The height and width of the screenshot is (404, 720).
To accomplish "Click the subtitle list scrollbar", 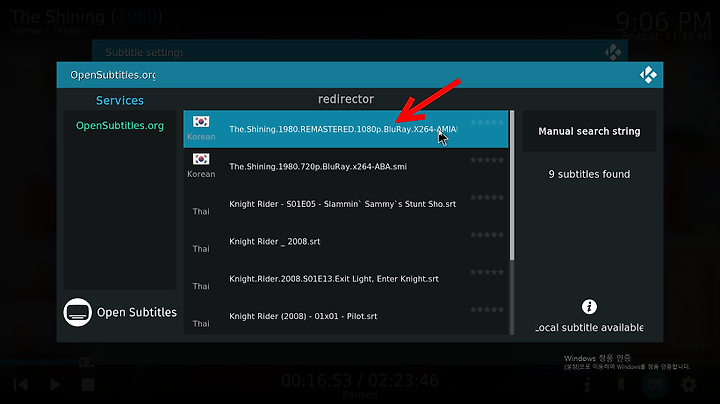I will [x=512, y=185].
